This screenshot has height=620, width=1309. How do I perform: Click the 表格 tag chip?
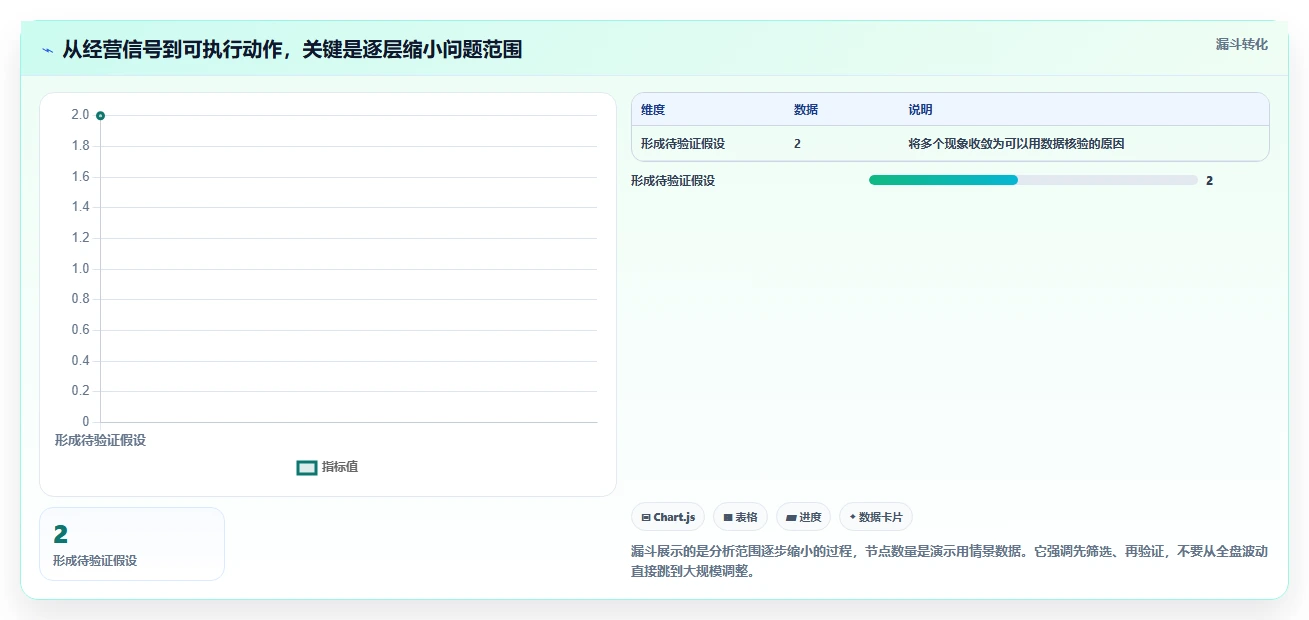740,517
